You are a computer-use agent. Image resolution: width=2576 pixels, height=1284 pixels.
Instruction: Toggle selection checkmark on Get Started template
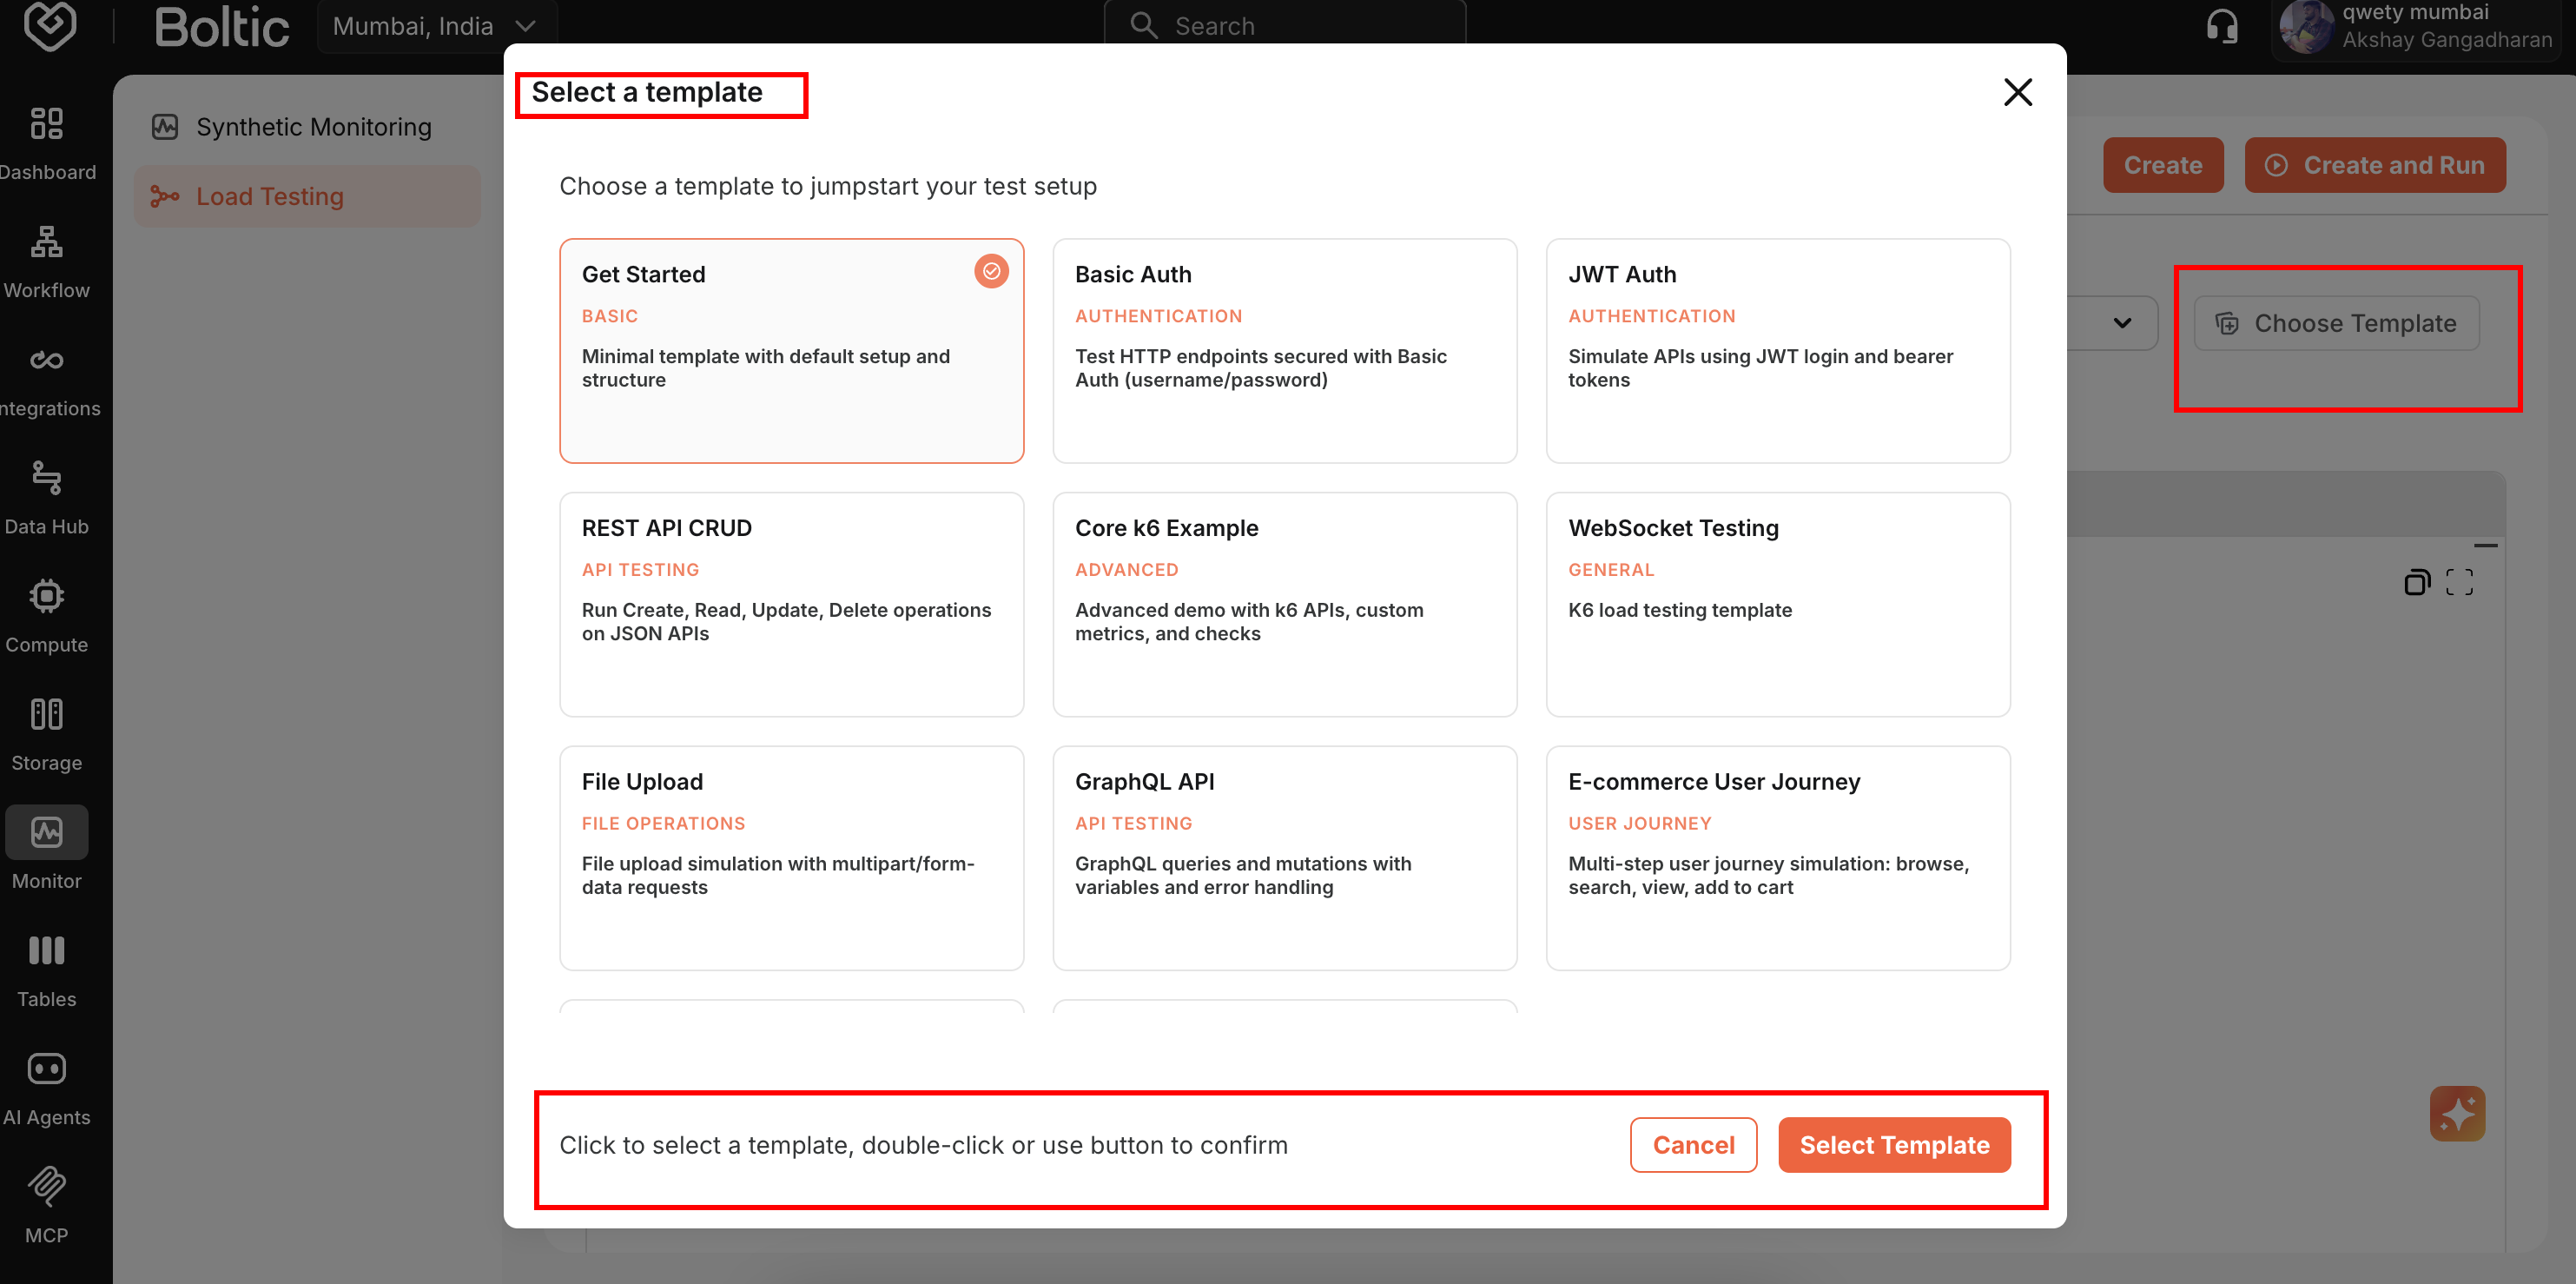991,270
